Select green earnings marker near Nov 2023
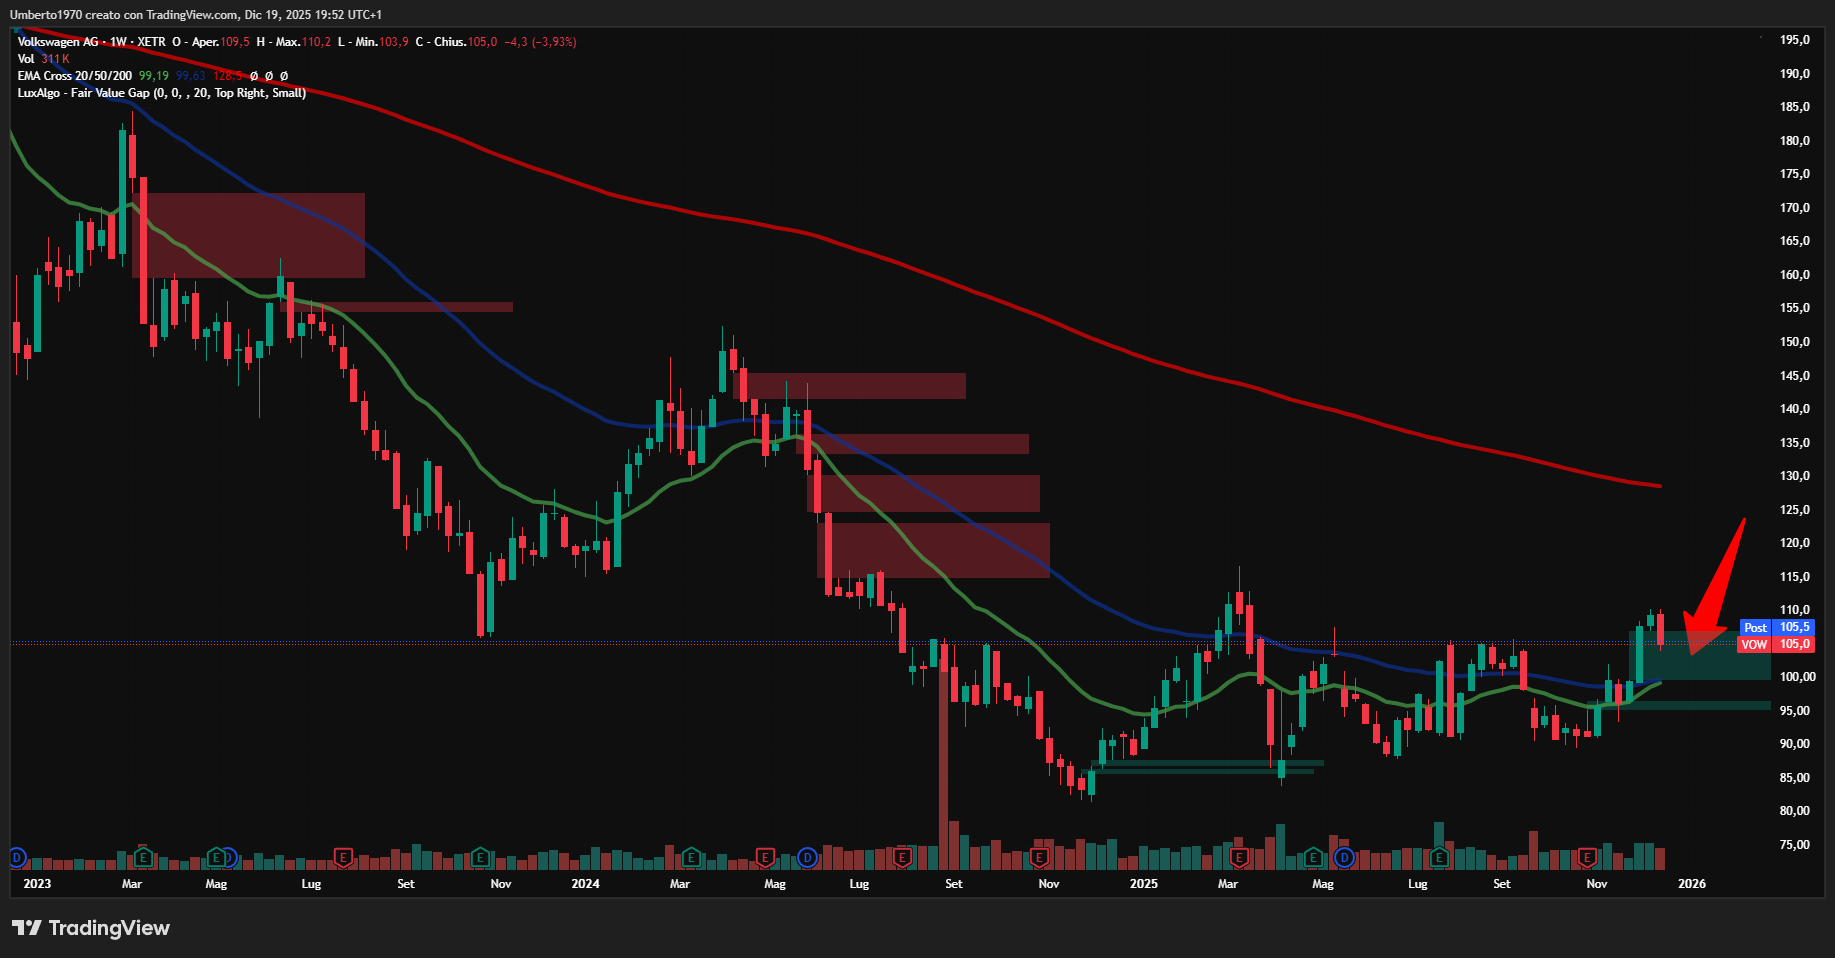The image size is (1835, 958). (x=480, y=857)
